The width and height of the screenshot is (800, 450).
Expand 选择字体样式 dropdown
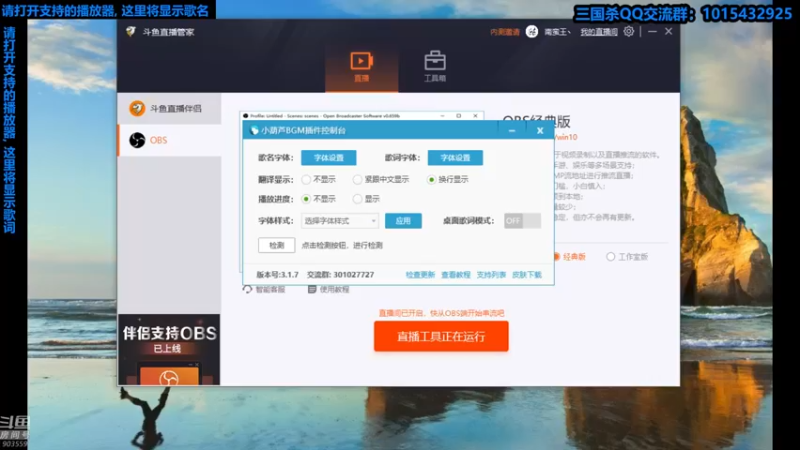pos(340,221)
